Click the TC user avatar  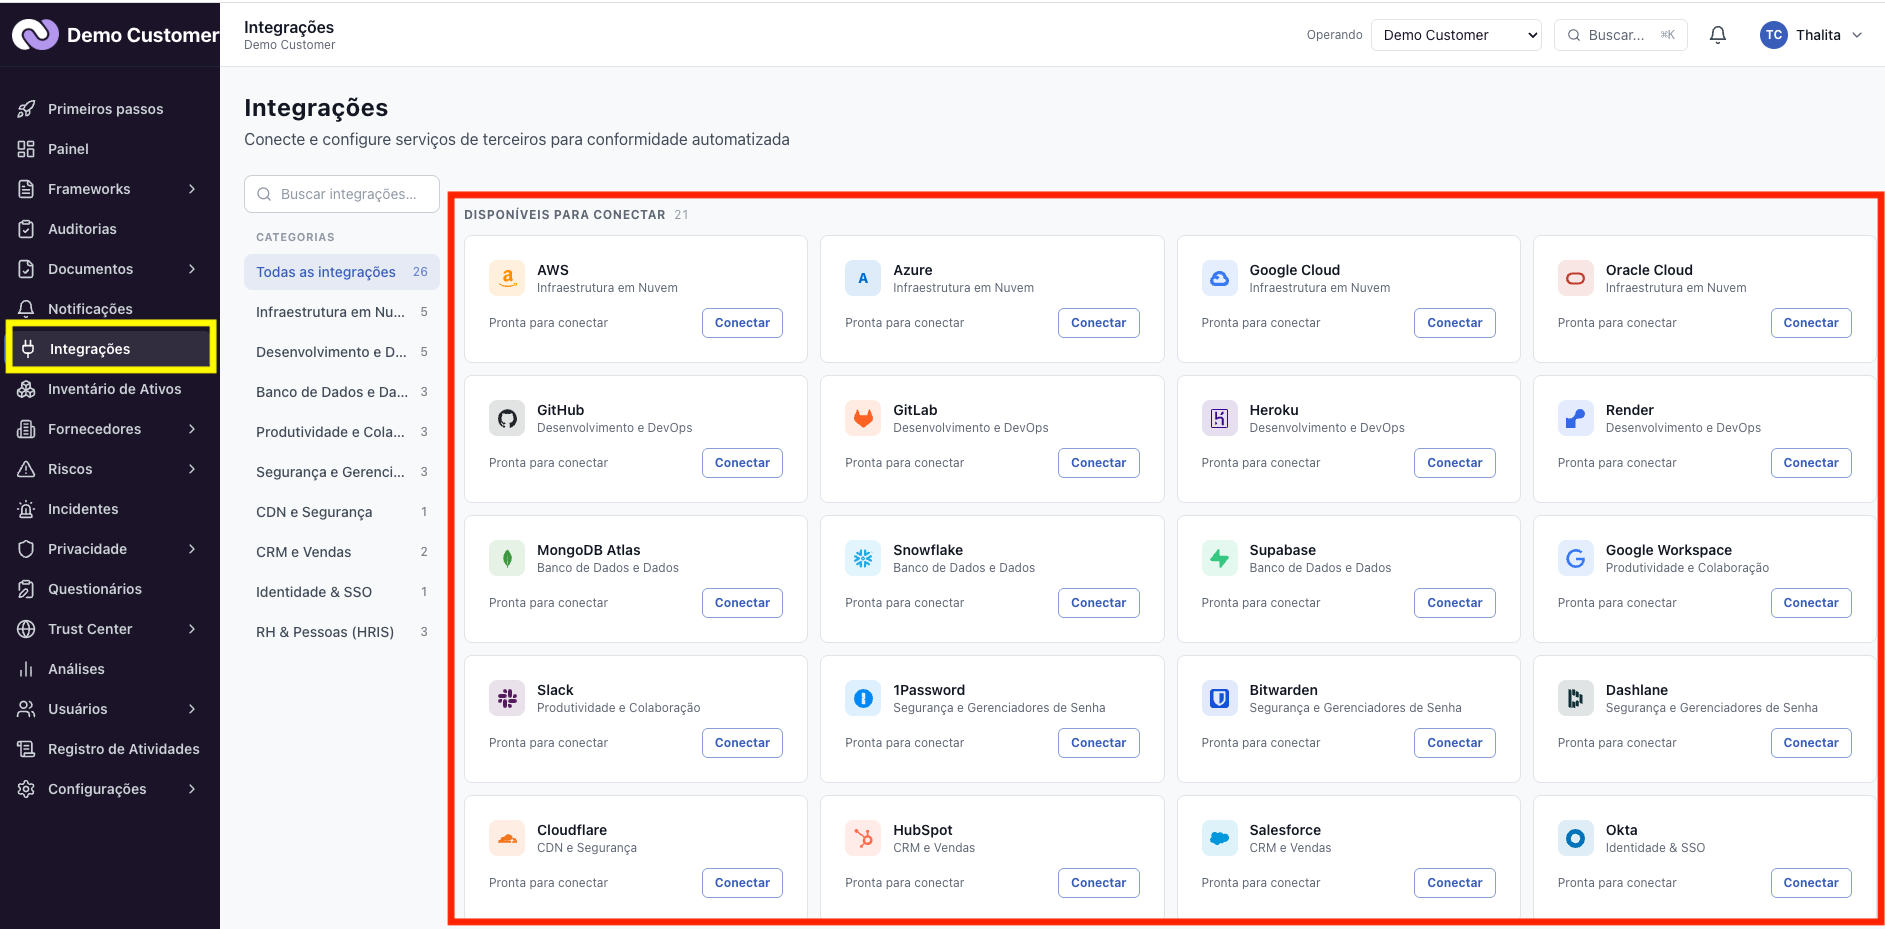point(1773,35)
